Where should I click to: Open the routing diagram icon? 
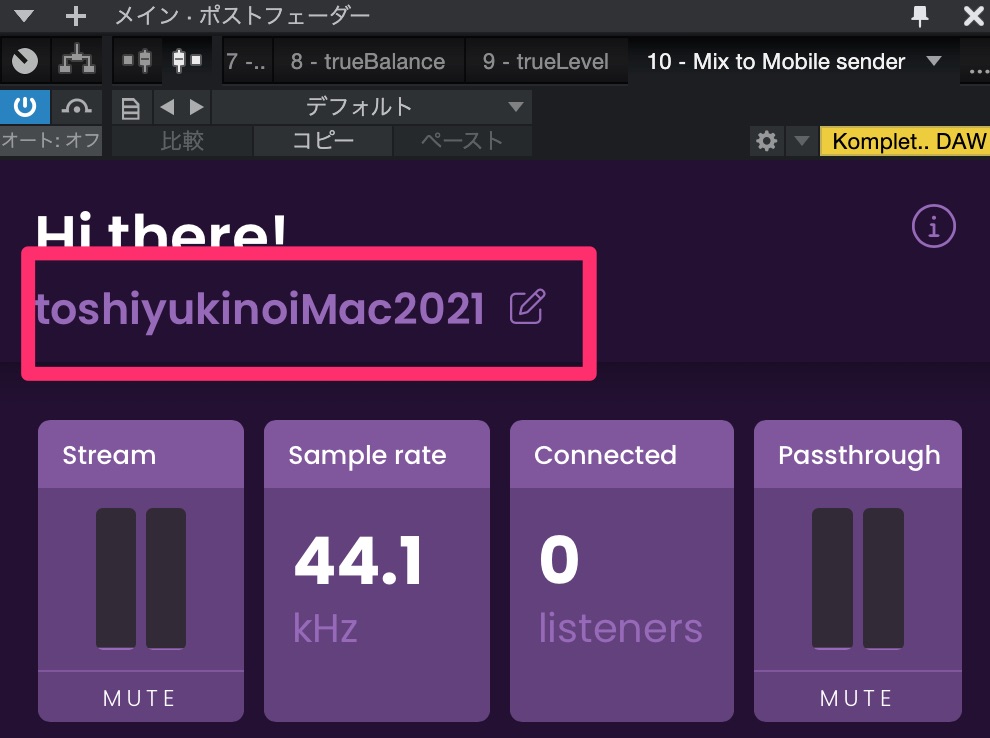click(x=76, y=61)
